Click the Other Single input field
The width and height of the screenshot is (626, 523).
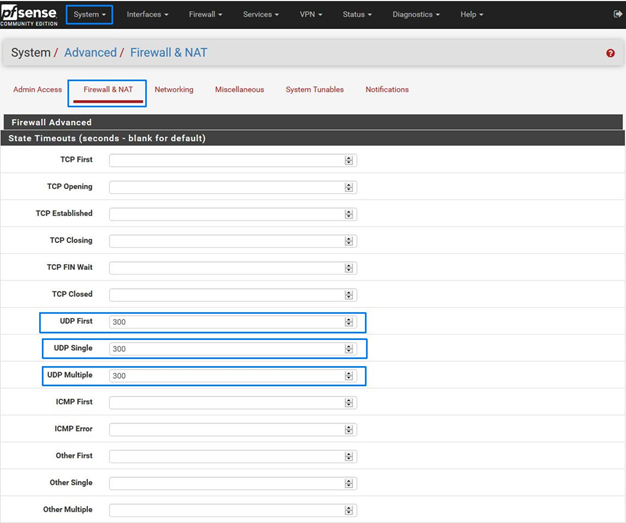(233, 483)
